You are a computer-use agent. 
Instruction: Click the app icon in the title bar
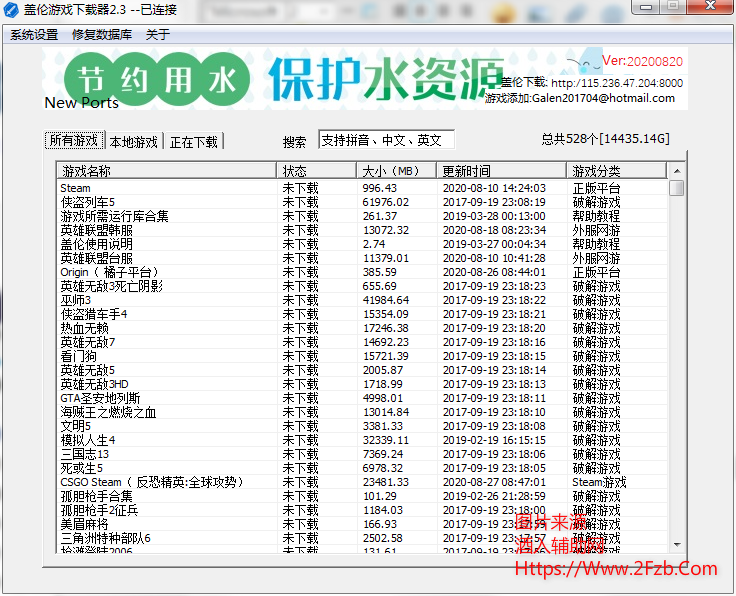point(11,10)
